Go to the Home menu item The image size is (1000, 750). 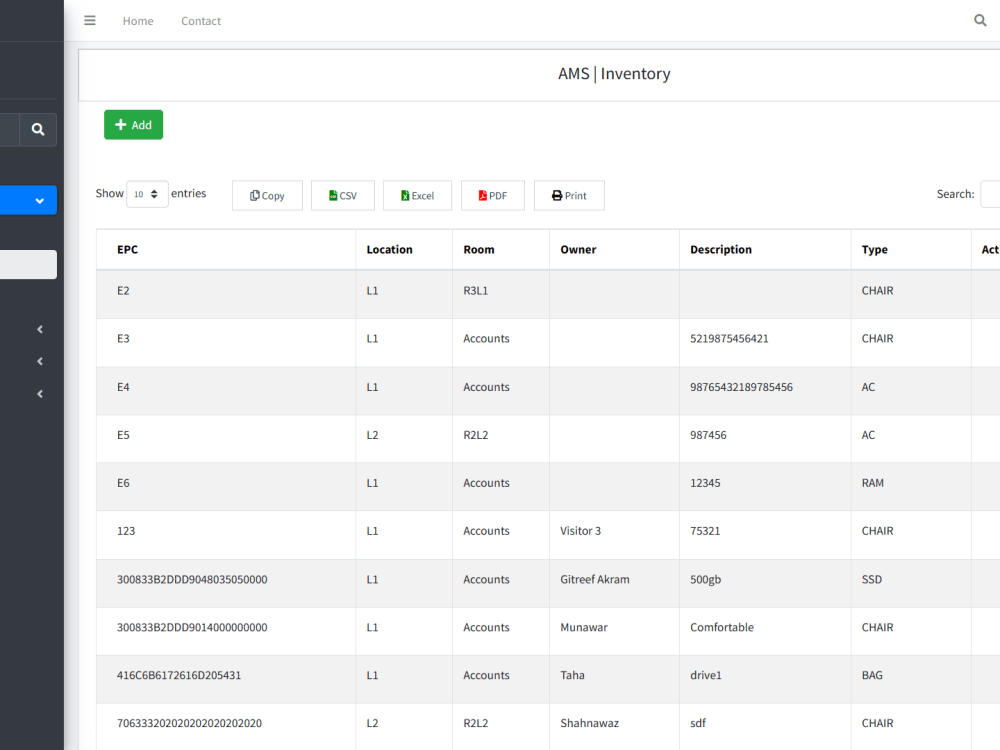138,20
